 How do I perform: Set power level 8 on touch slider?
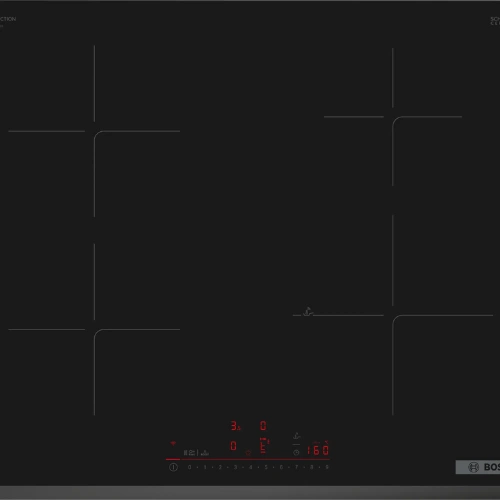pos(312,467)
